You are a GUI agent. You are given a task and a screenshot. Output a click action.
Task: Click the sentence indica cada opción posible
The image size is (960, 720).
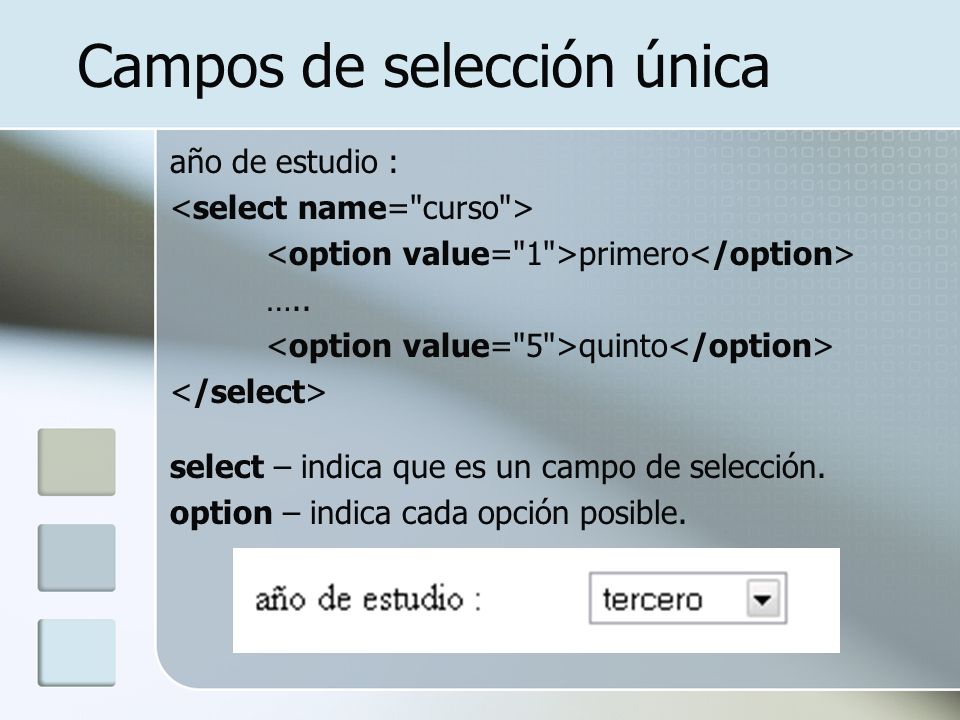pyautogui.click(x=498, y=513)
